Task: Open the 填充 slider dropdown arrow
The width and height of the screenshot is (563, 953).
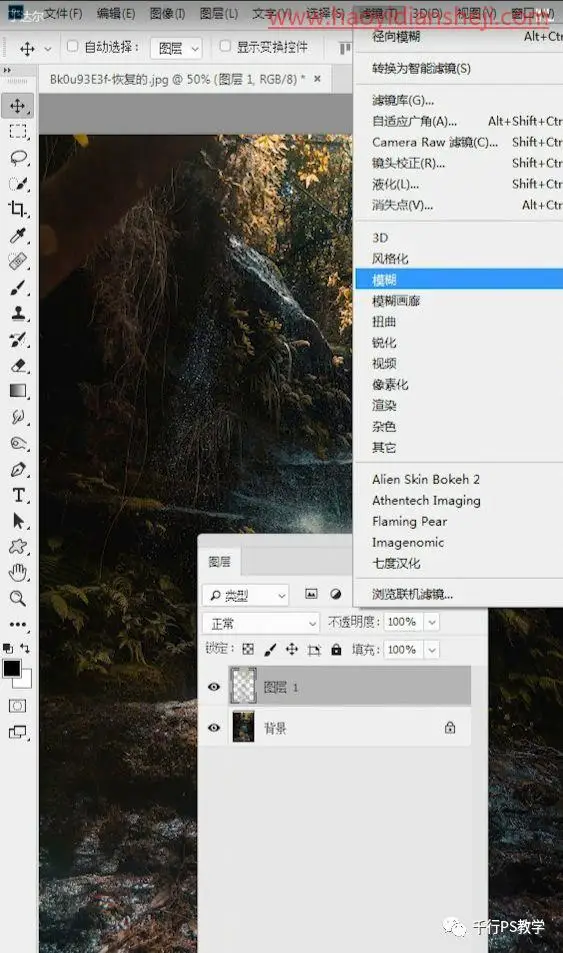Action: [x=432, y=650]
